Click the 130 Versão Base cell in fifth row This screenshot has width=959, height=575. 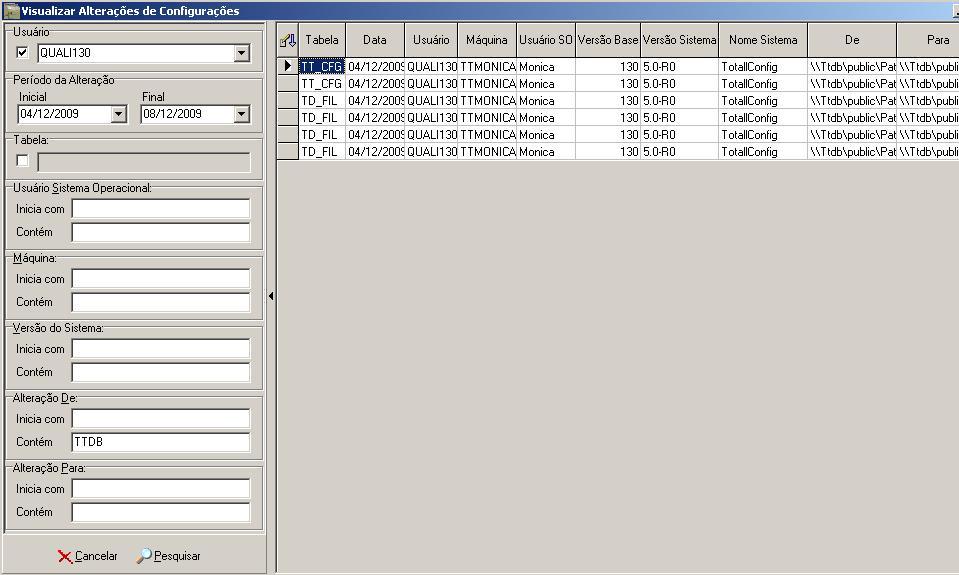pyautogui.click(x=608, y=135)
